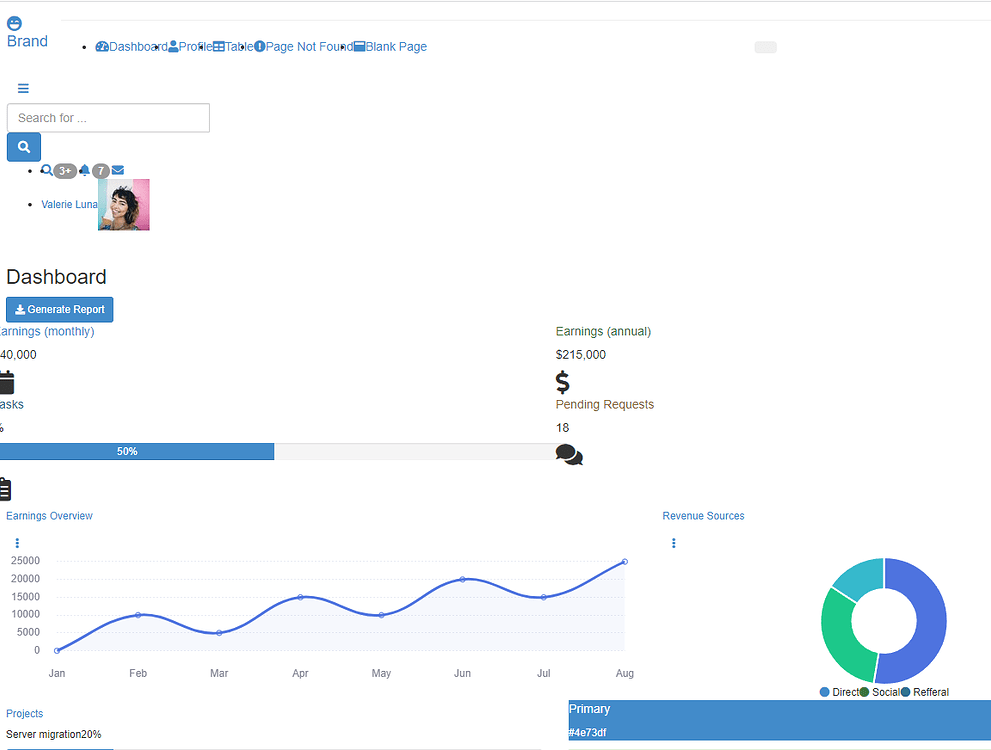Go to the Profile nav item
The height and width of the screenshot is (750, 991).
tap(189, 47)
